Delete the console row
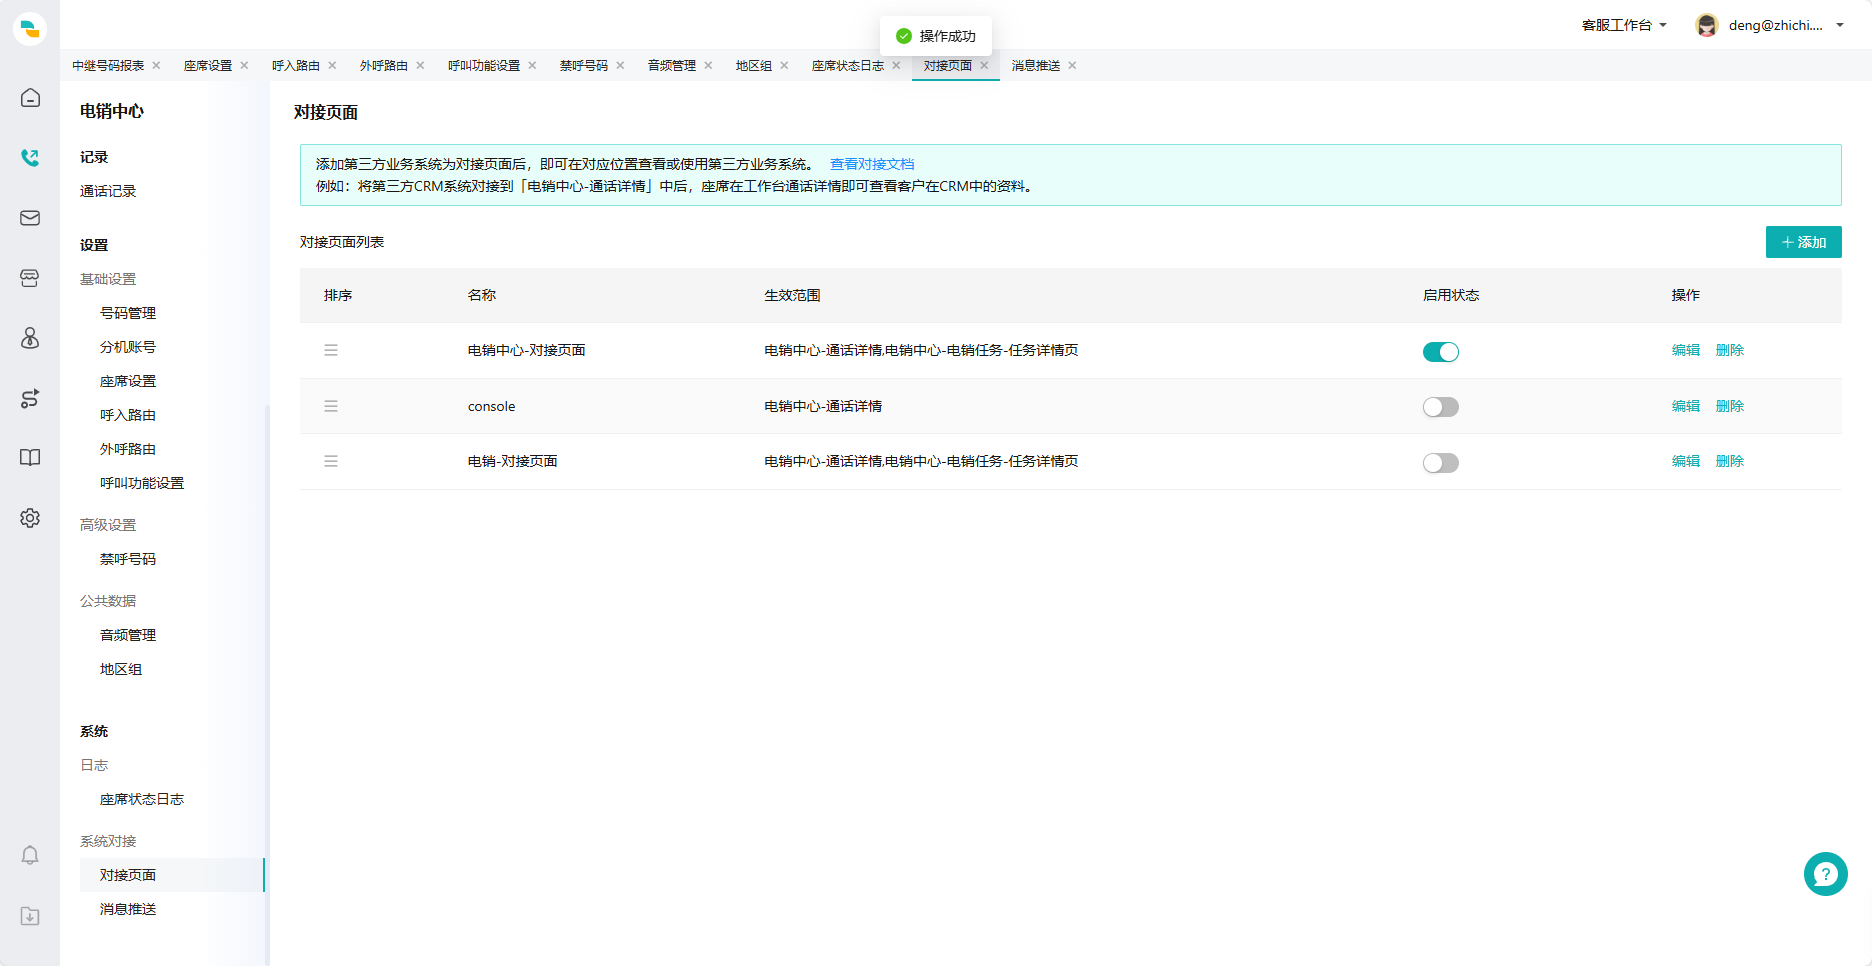 (1730, 406)
